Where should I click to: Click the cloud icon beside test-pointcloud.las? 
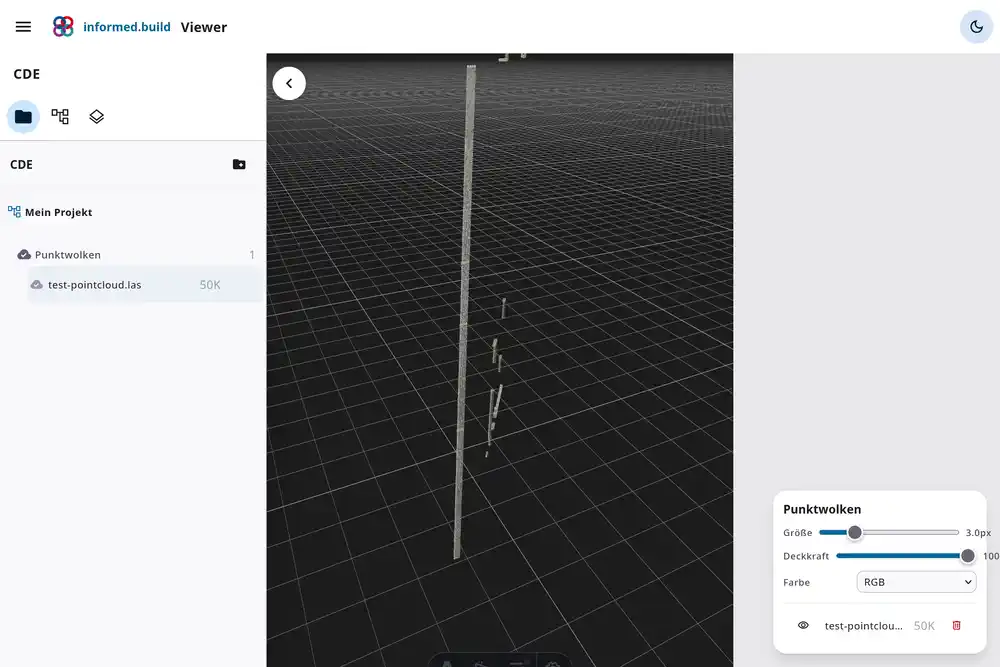click(x=37, y=285)
